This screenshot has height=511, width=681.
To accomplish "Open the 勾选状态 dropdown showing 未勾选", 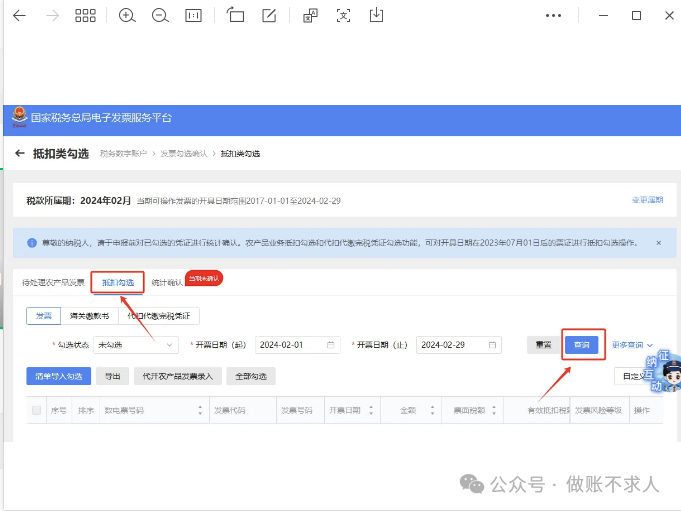I will tap(136, 345).
